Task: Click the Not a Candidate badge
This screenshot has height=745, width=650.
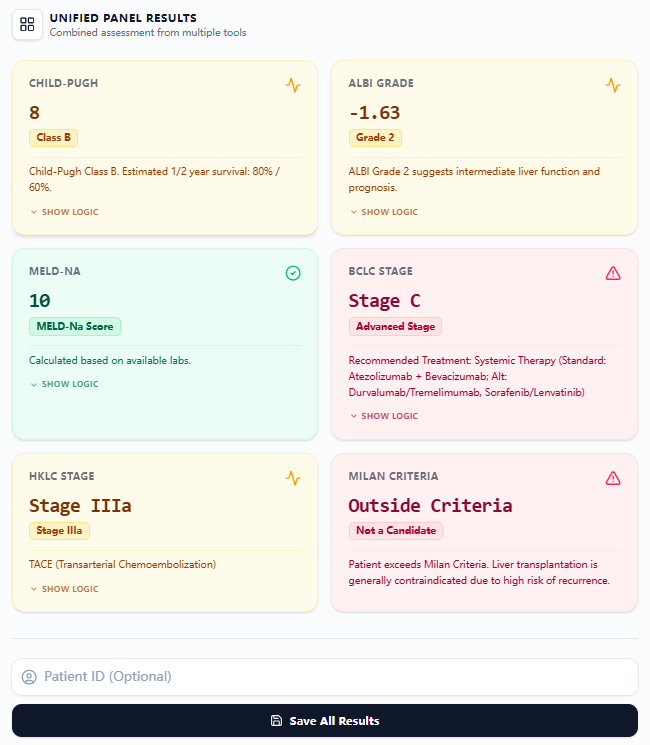Action: pyautogui.click(x=395, y=531)
